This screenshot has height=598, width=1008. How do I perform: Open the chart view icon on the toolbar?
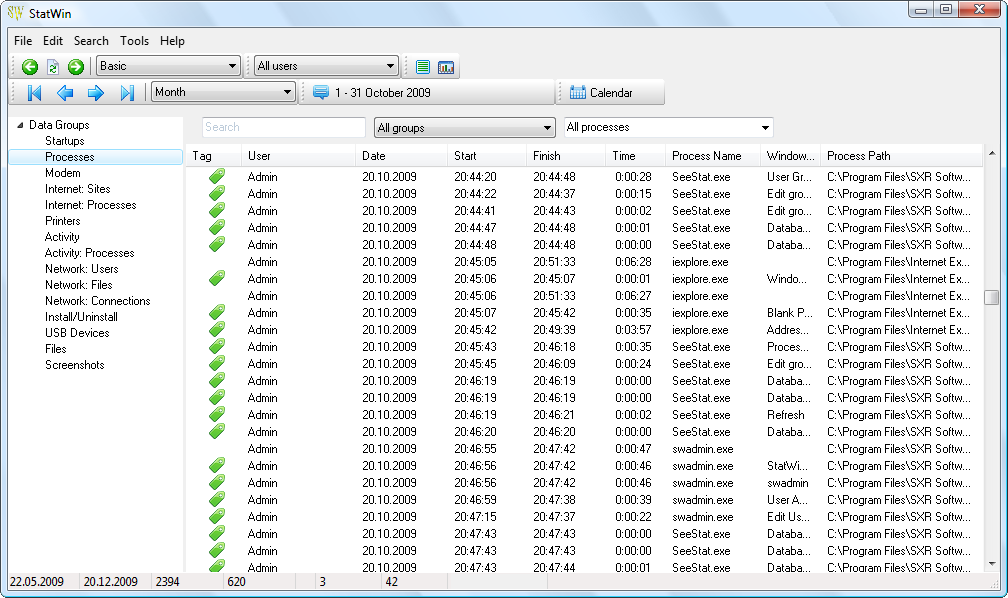coord(447,66)
